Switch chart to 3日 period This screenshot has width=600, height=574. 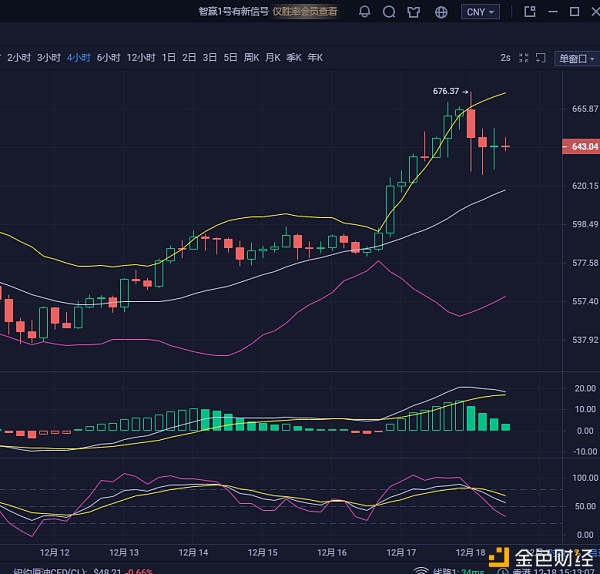click(x=210, y=58)
